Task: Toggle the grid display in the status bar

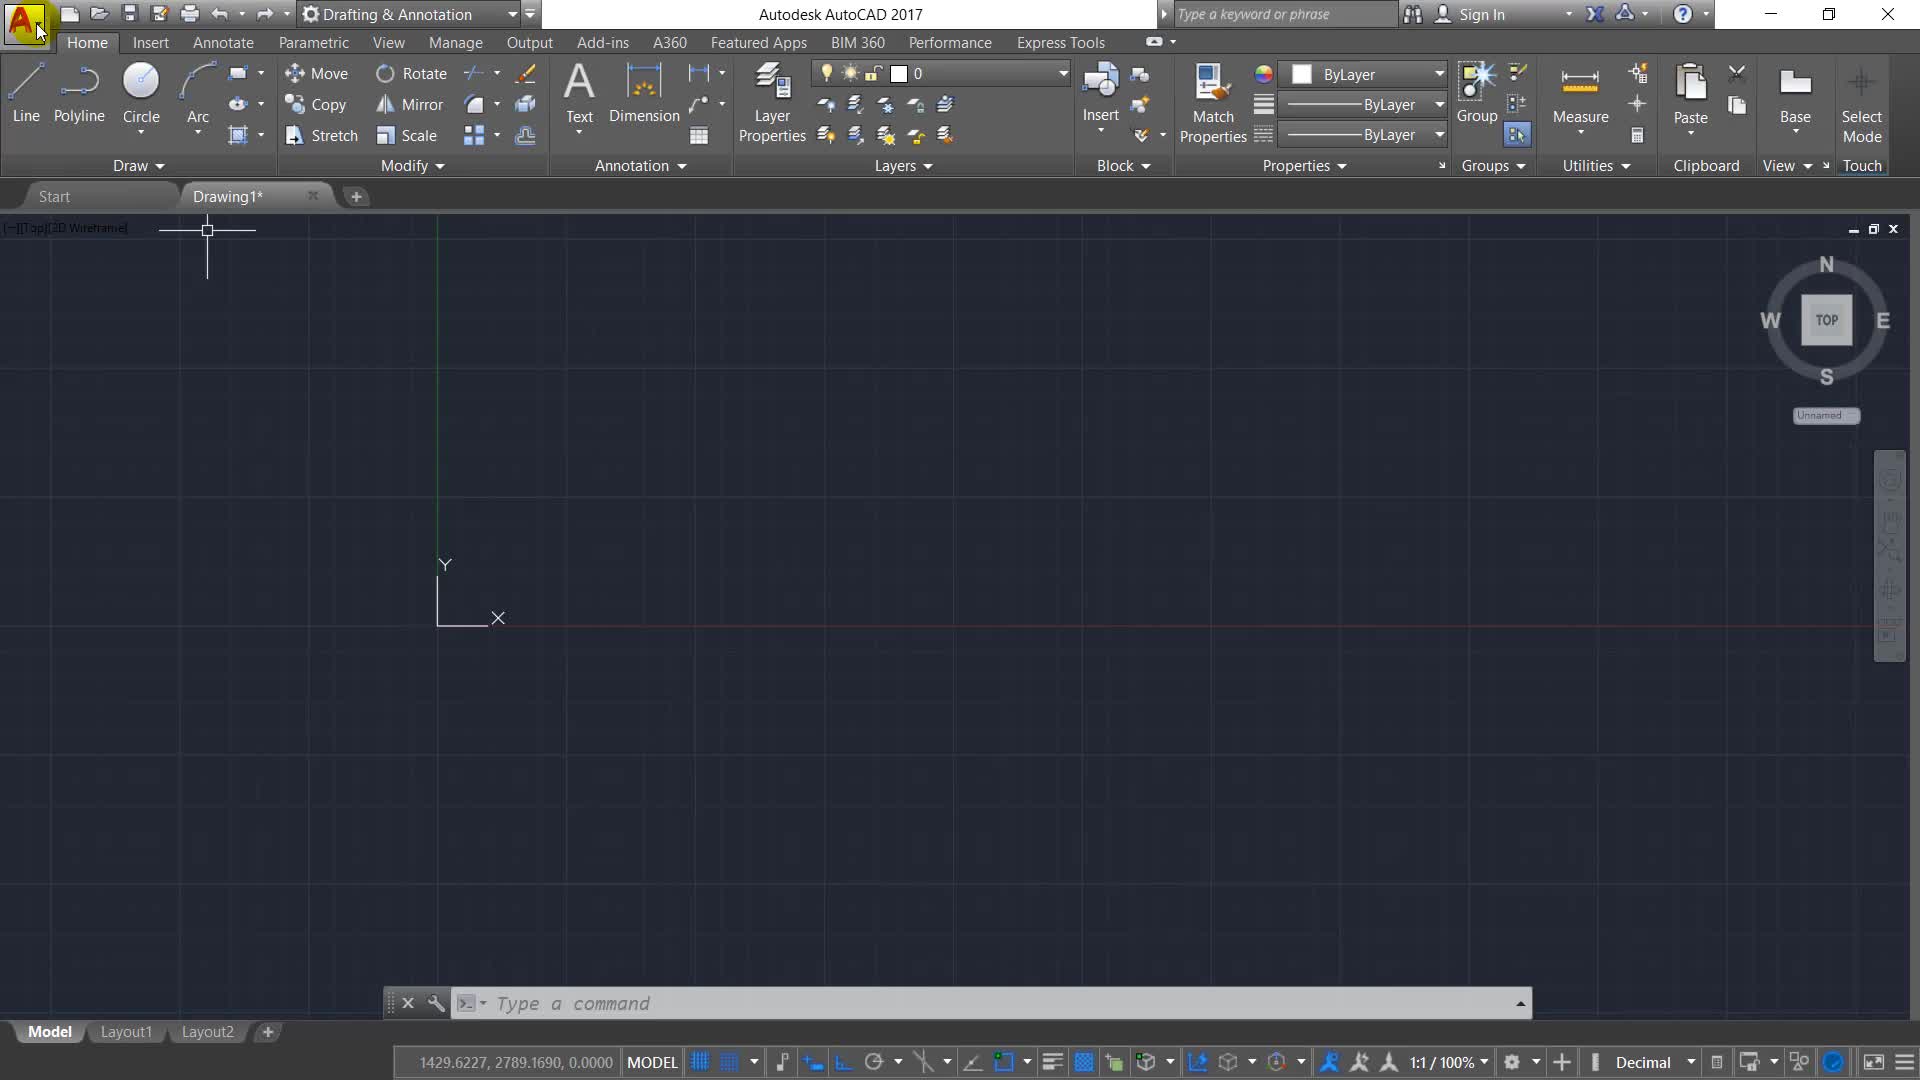Action: click(700, 1062)
